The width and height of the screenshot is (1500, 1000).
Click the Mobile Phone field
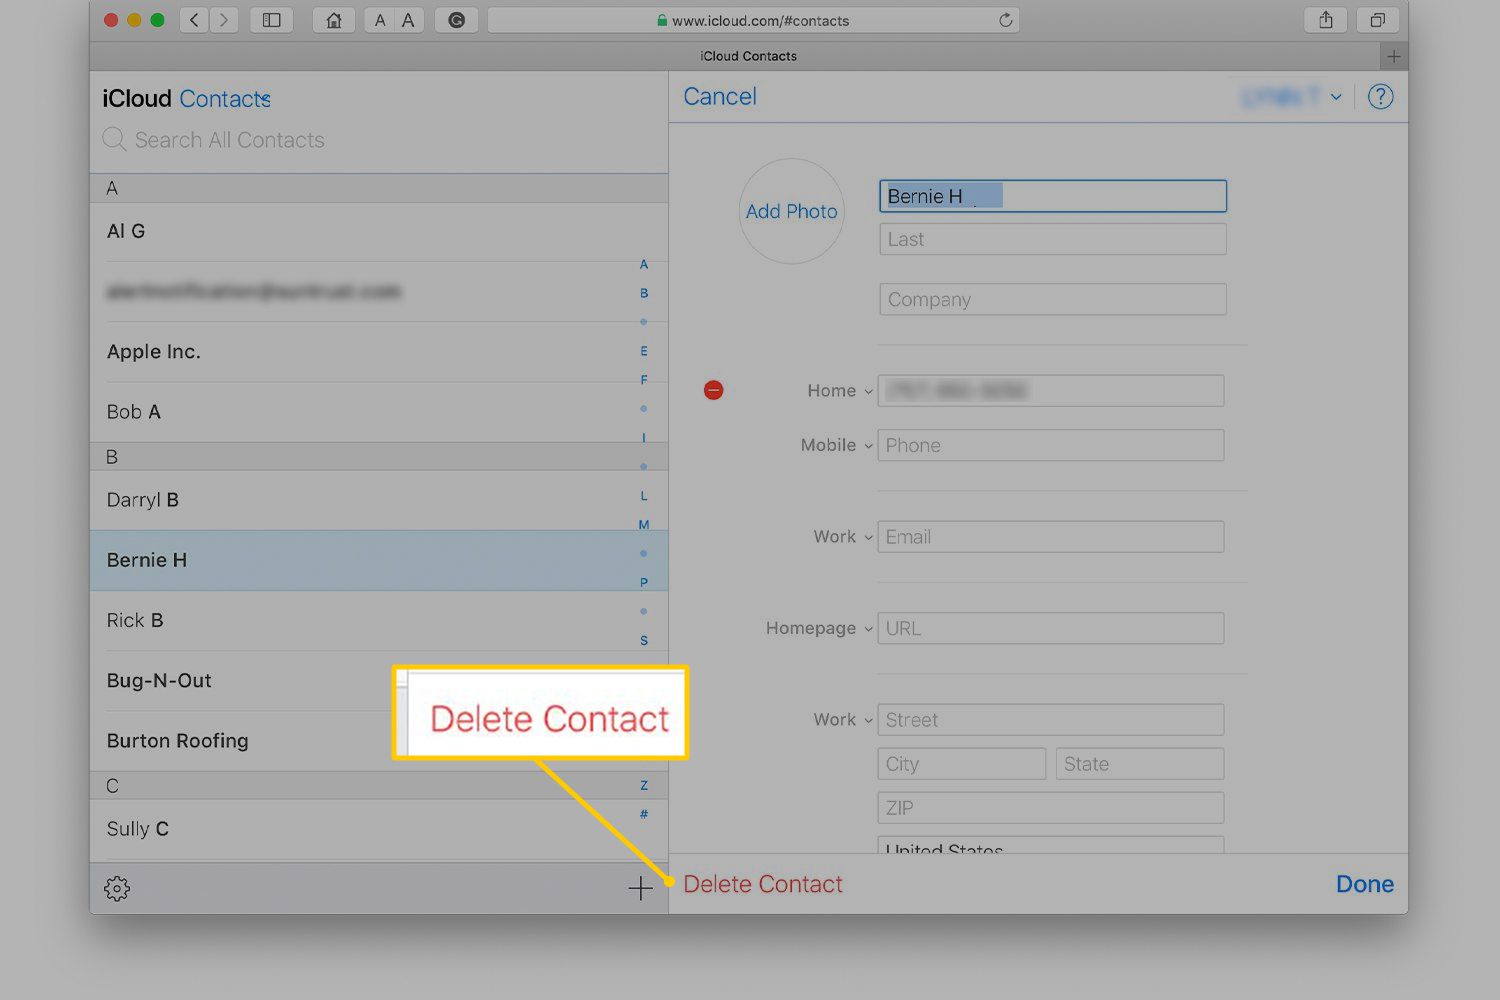pyautogui.click(x=1051, y=445)
